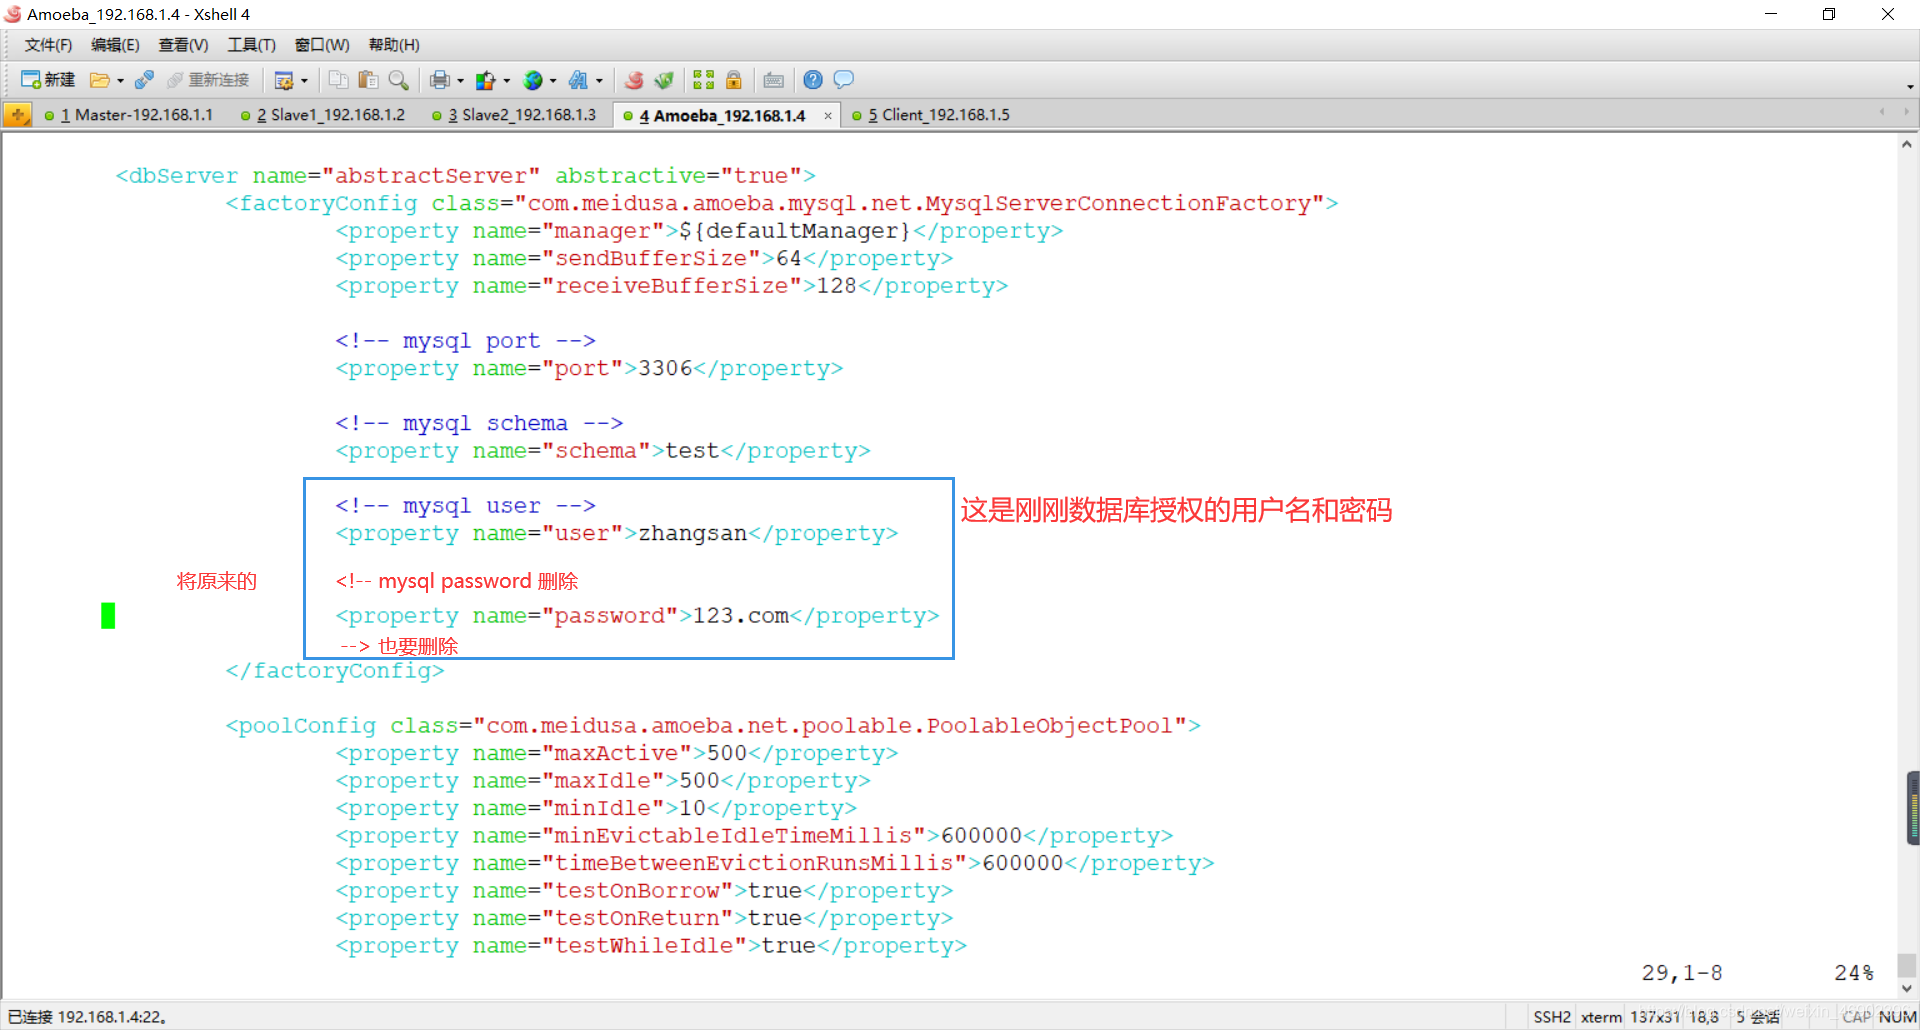Click the font selection icon

(579, 80)
